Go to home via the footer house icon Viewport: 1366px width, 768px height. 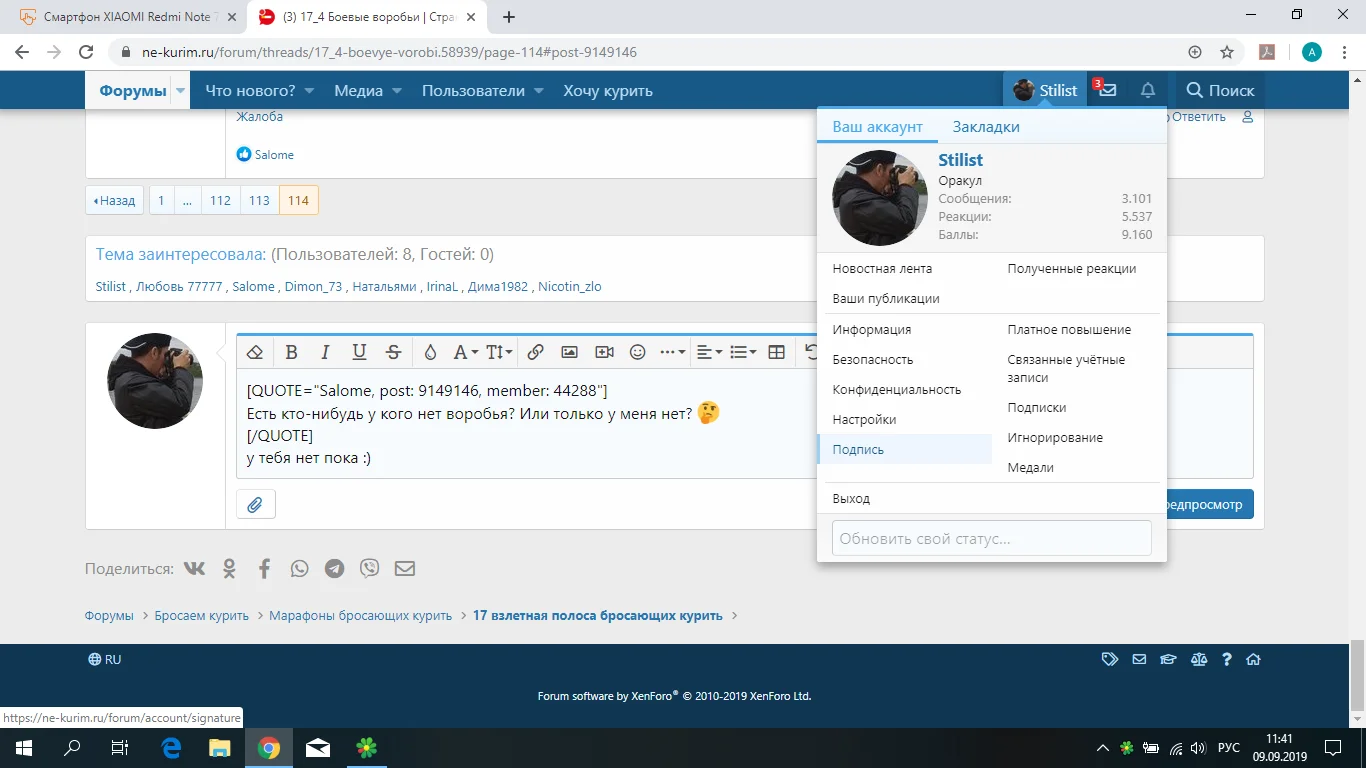(1253, 659)
